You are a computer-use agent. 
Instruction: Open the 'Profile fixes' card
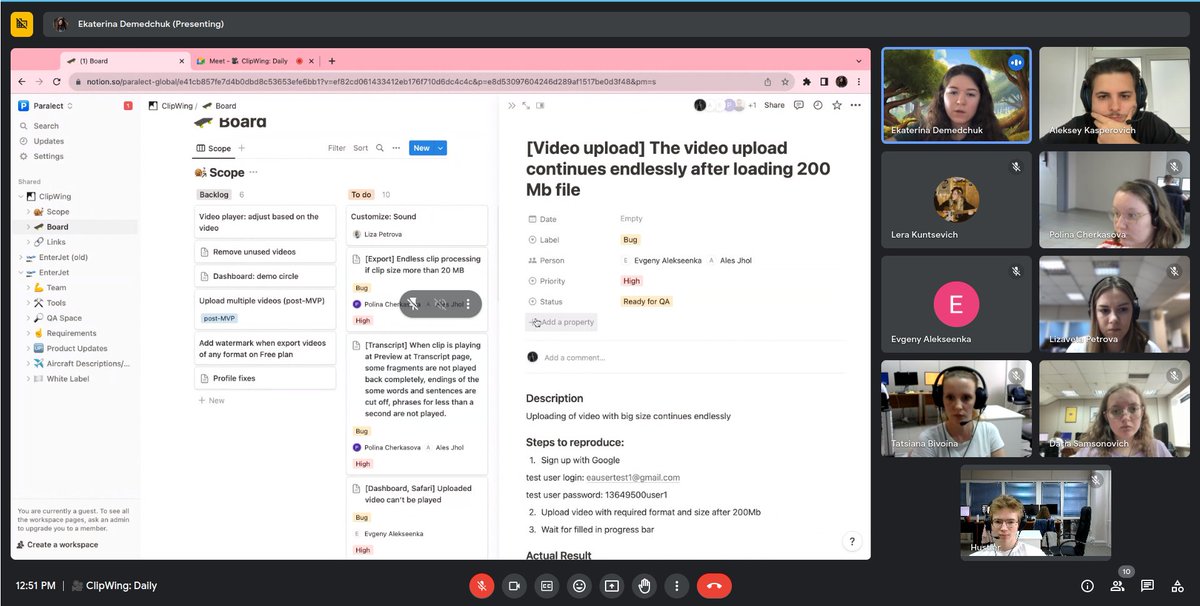tap(265, 379)
